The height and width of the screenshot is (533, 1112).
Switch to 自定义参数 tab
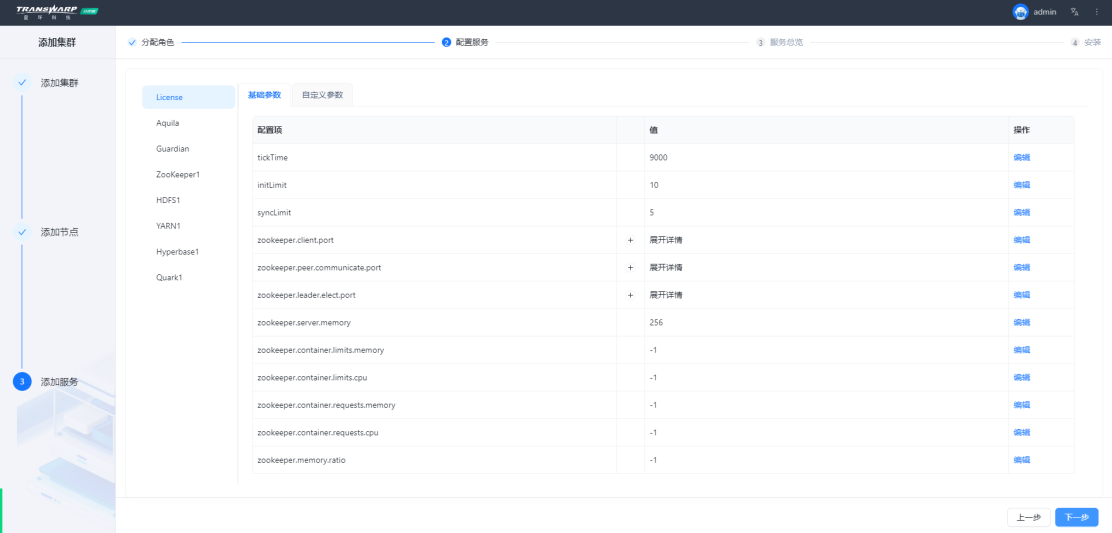tap(322, 95)
